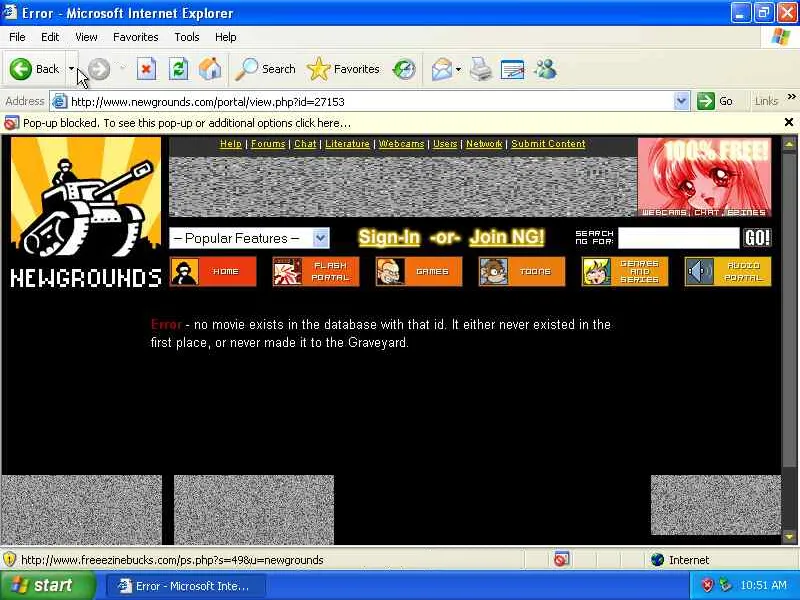Stop page loading with the red X icon
Image resolution: width=800 pixels, height=600 pixels.
point(146,69)
